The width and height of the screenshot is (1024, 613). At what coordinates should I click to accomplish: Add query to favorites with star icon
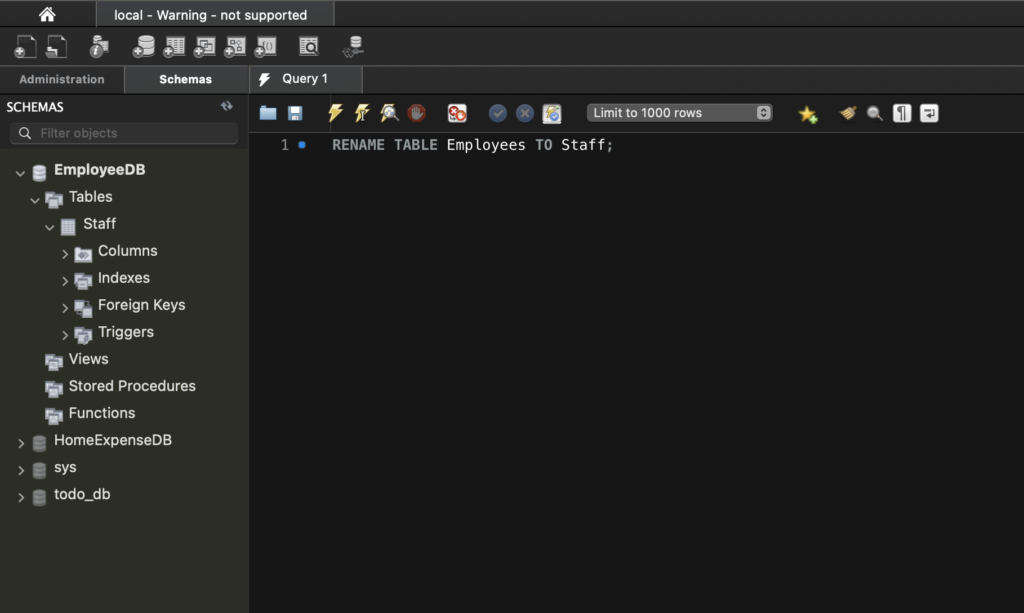click(x=808, y=114)
